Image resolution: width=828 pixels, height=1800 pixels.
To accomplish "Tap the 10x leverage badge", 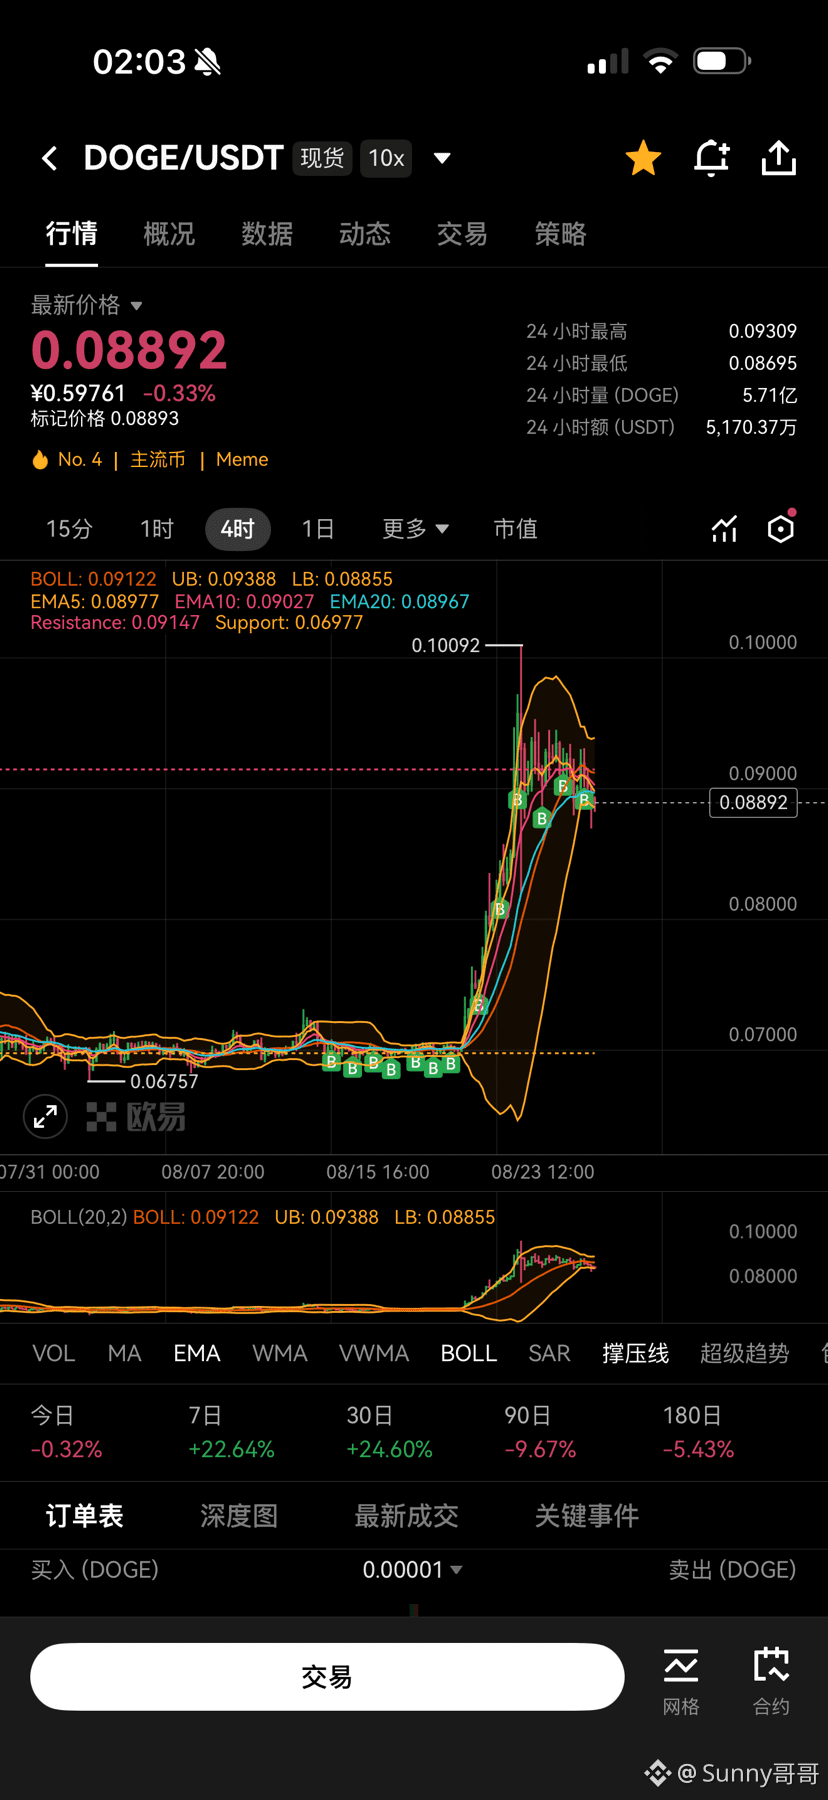I will tap(386, 158).
